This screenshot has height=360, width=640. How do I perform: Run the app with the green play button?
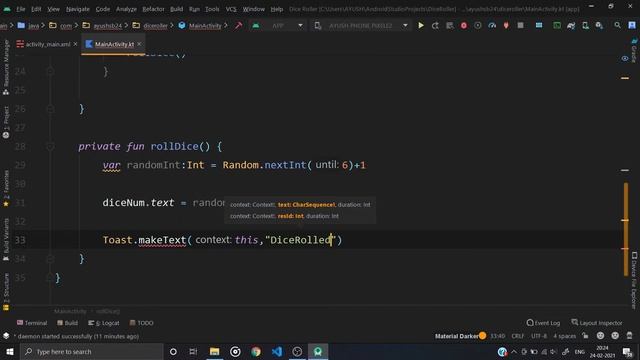pos(421,25)
